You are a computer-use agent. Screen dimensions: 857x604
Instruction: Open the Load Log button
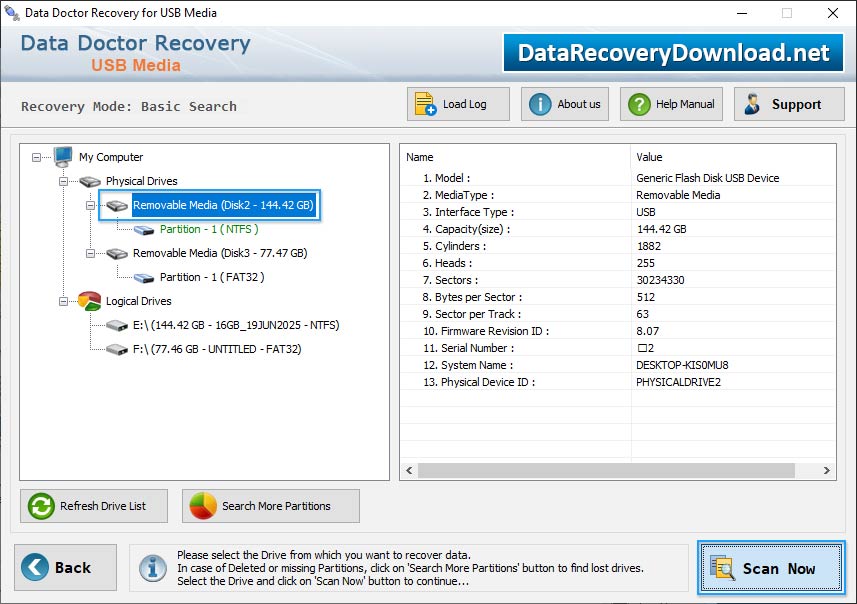pyautogui.click(x=458, y=104)
